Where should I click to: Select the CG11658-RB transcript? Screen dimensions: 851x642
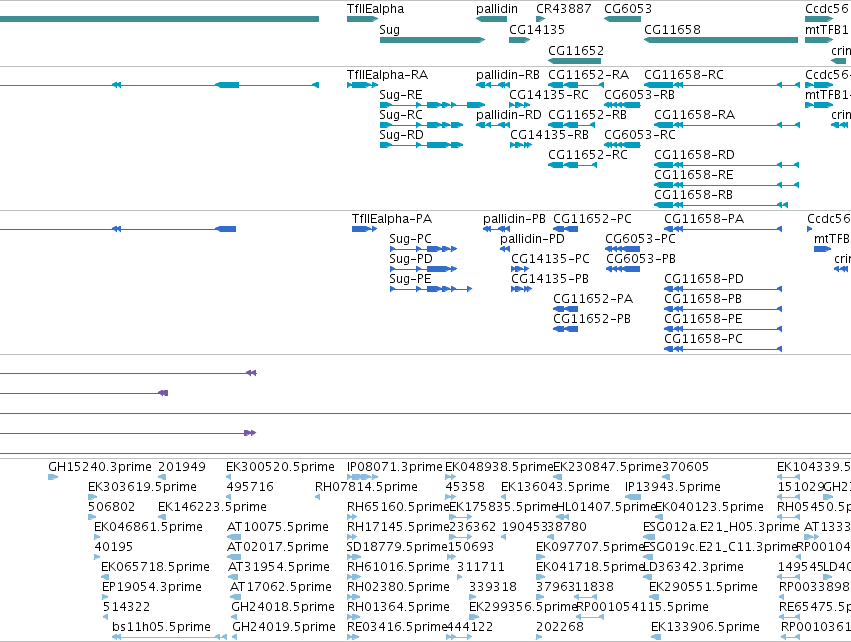point(721,205)
